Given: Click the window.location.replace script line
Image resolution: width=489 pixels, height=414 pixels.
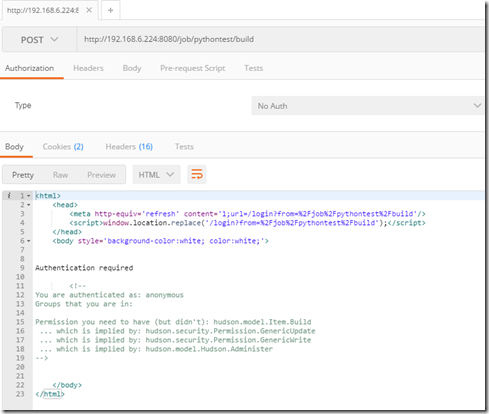Looking at the screenshot, I should pyautogui.click(x=248, y=223).
